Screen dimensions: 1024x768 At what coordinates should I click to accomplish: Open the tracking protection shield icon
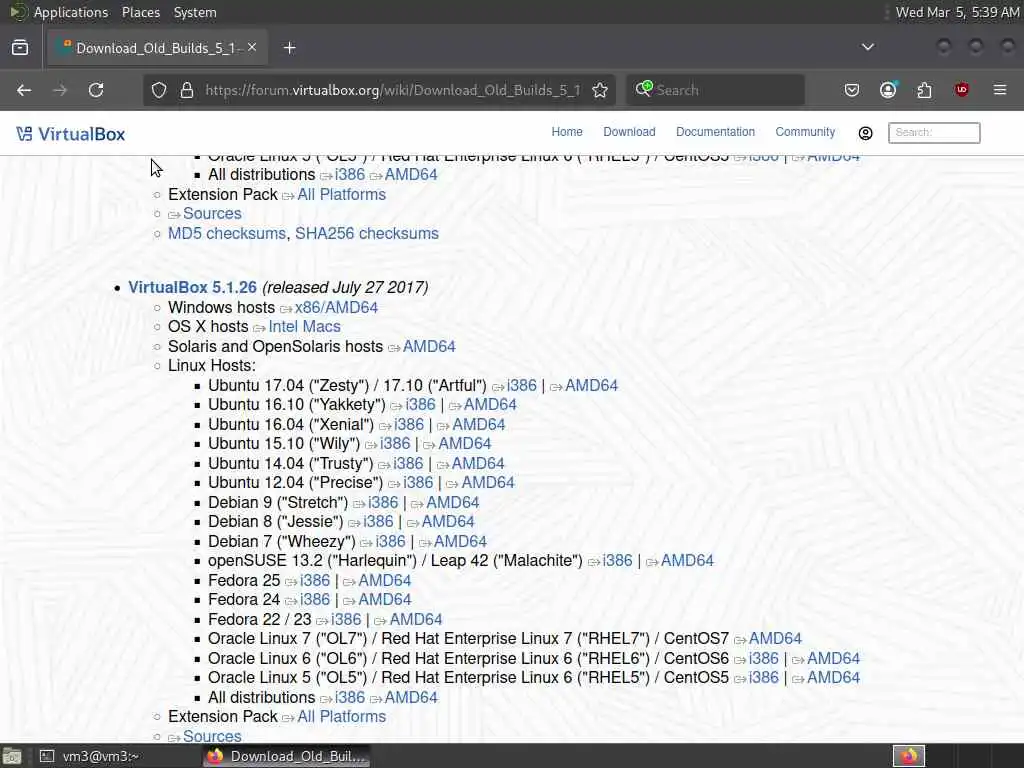point(159,90)
